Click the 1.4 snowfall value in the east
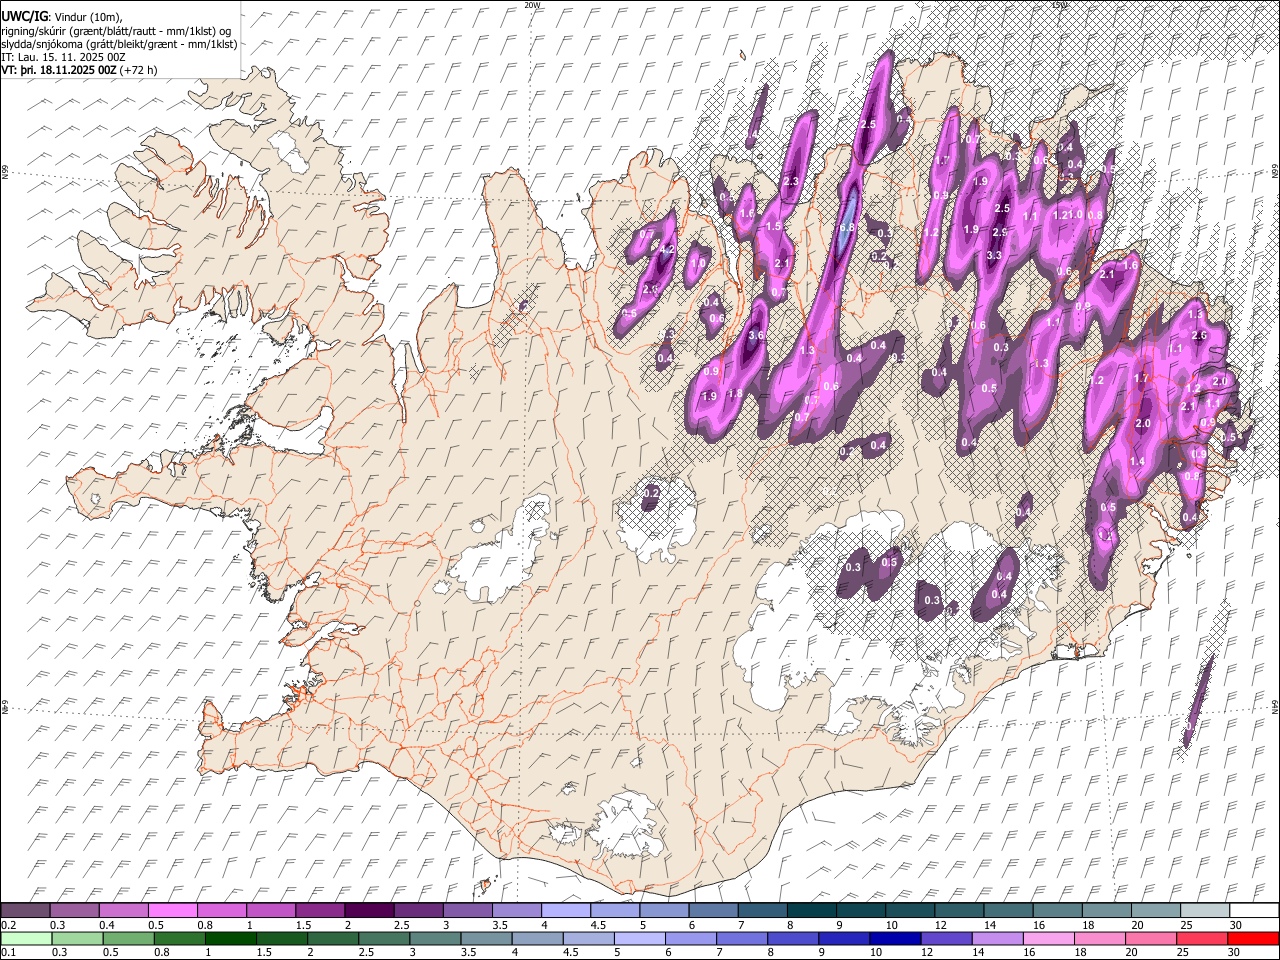 point(1137,461)
